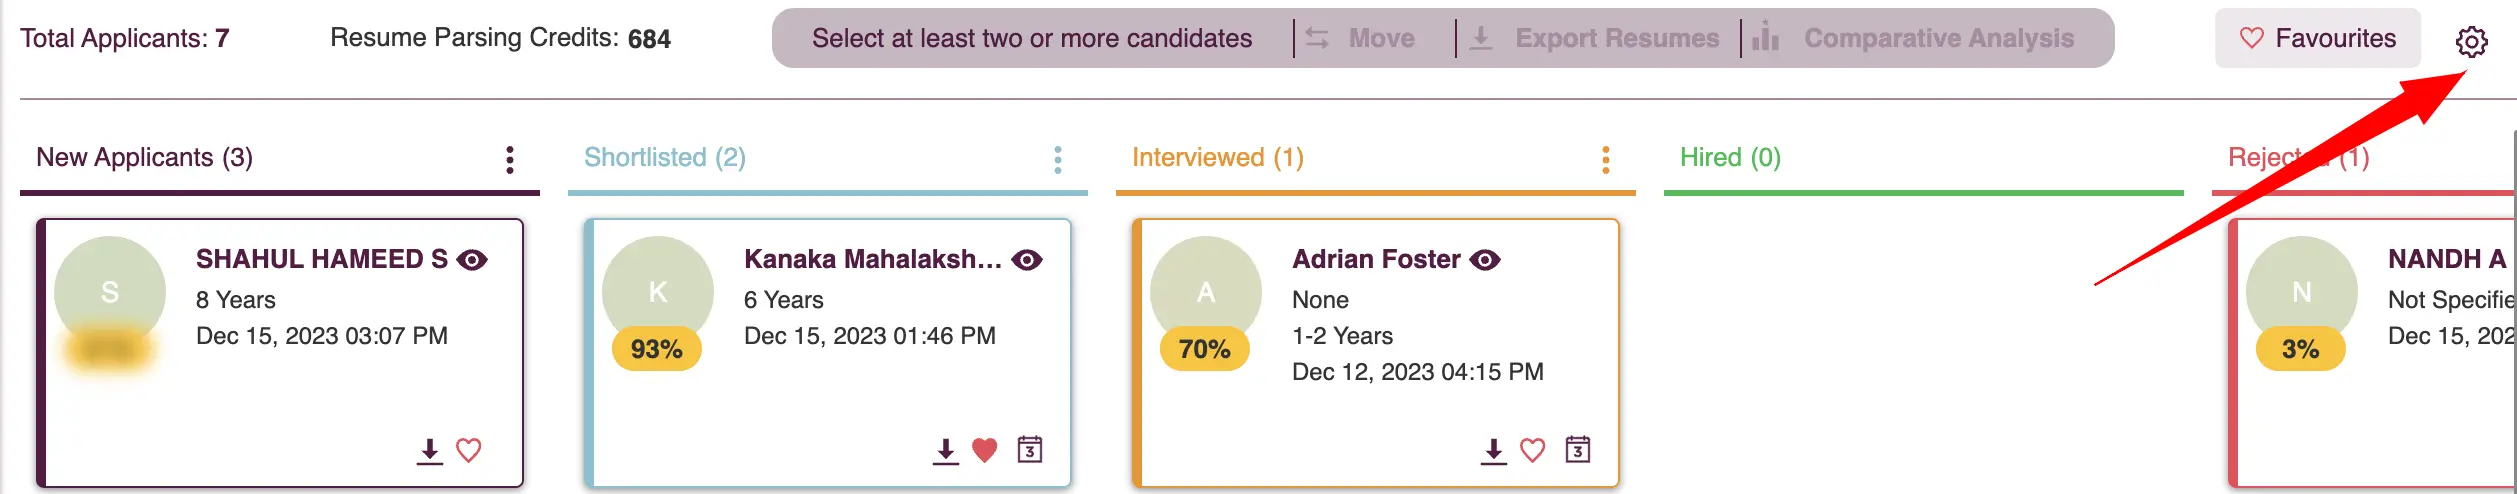
Task: Click the Move candidates button
Action: tap(1361, 38)
